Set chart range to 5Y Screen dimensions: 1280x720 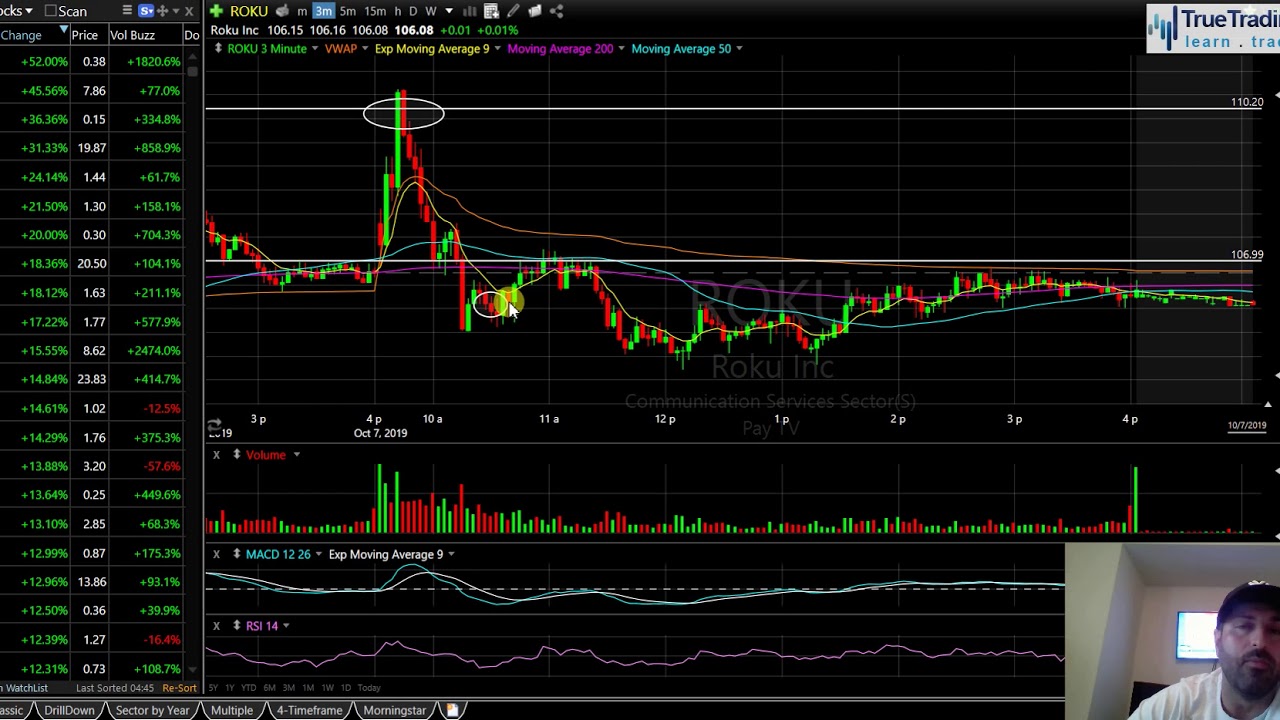pos(213,688)
